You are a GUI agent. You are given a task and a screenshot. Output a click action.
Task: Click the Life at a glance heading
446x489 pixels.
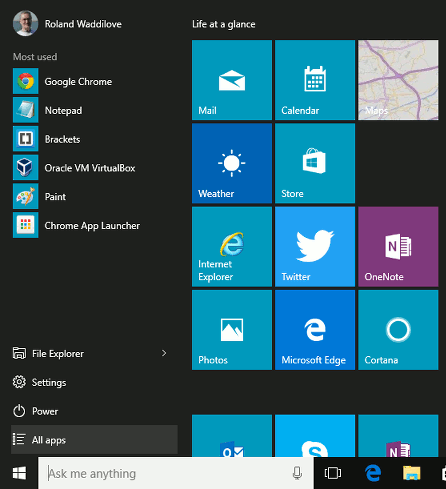[224, 24]
